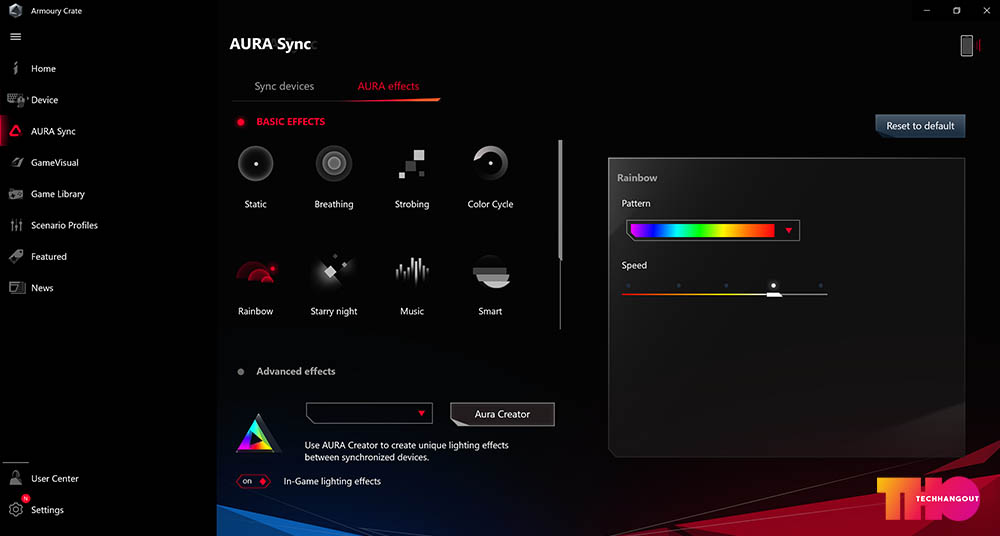
Task: Open the Device sidebar icon
Action: coord(16,100)
